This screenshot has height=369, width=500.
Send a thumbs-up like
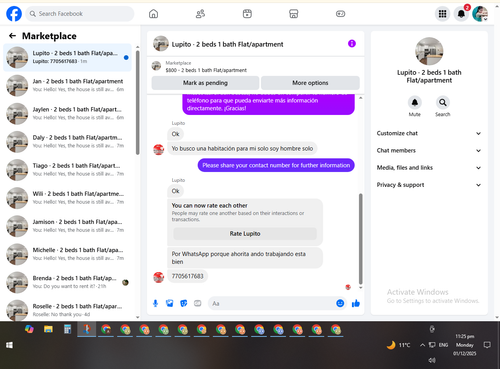[356, 303]
